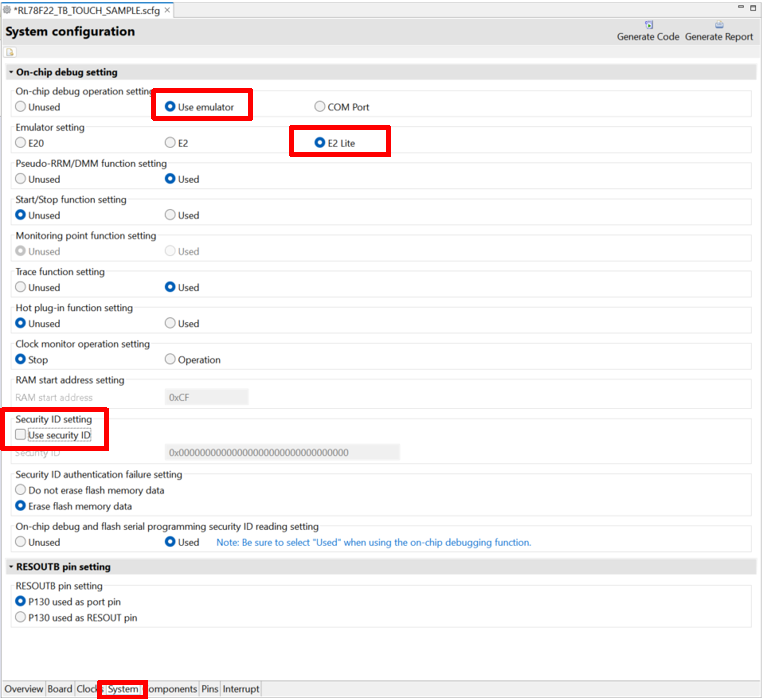762x699 pixels.
Task: Select Unused for On-chip debug operation
Action: click(20, 106)
